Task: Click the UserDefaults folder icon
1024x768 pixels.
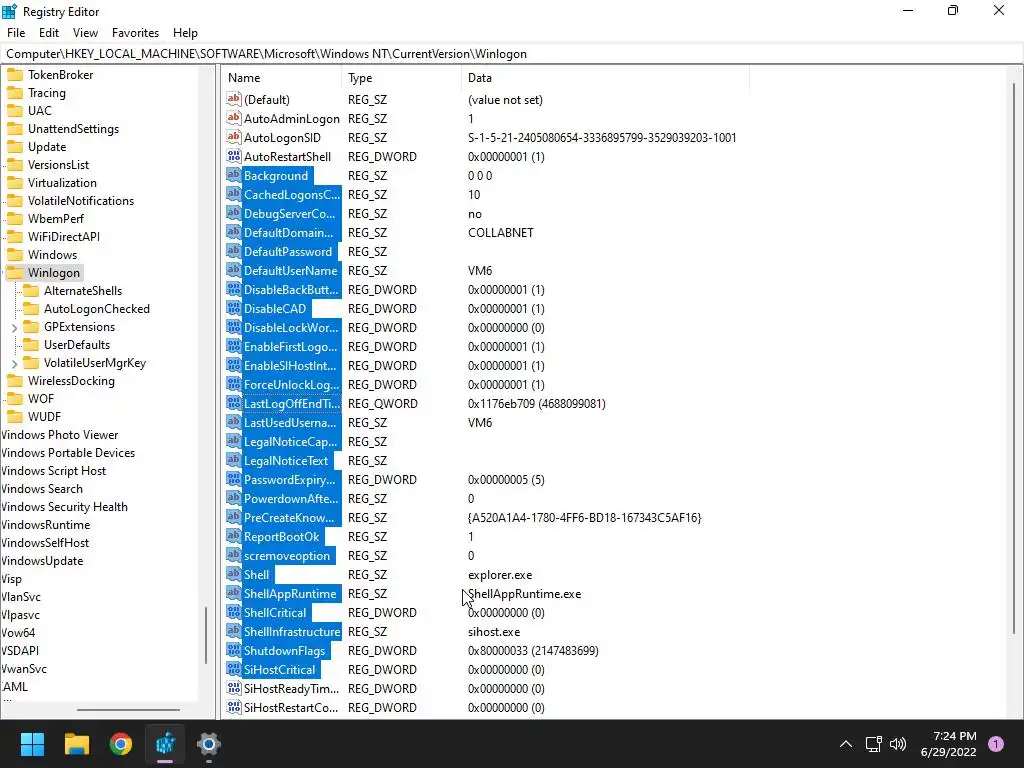Action: pos(31,345)
